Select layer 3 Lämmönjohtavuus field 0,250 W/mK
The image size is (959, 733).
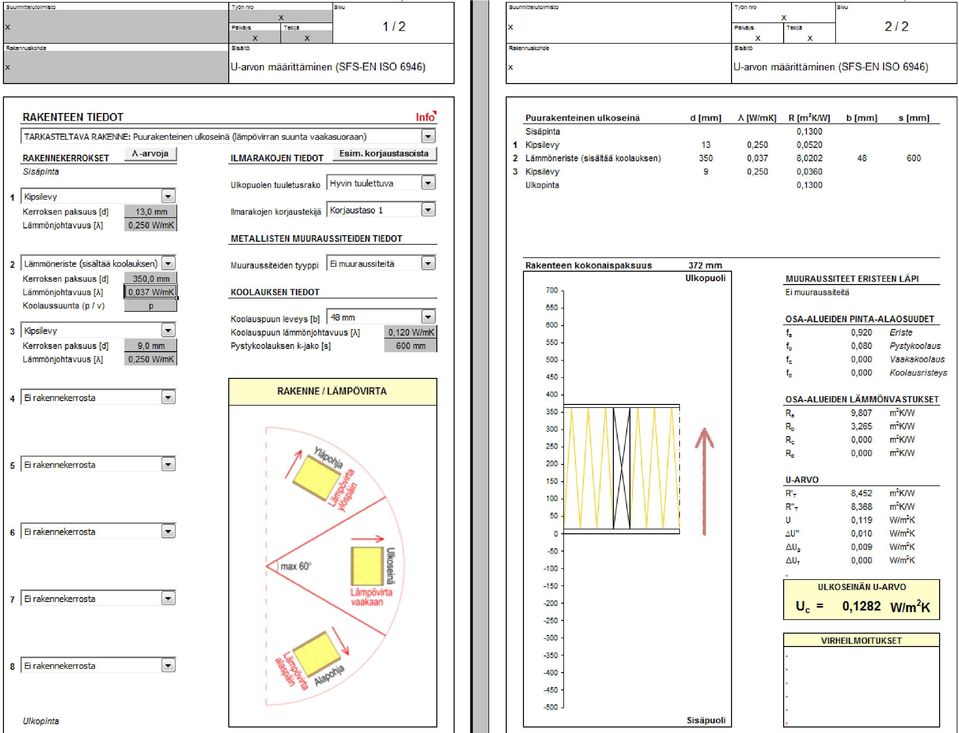(151, 359)
